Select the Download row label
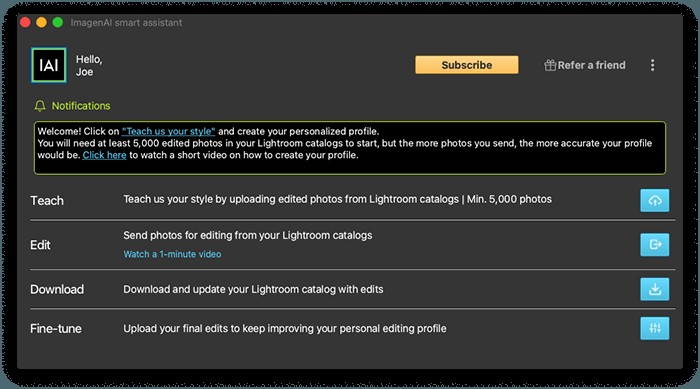The image size is (700, 389). point(57,289)
